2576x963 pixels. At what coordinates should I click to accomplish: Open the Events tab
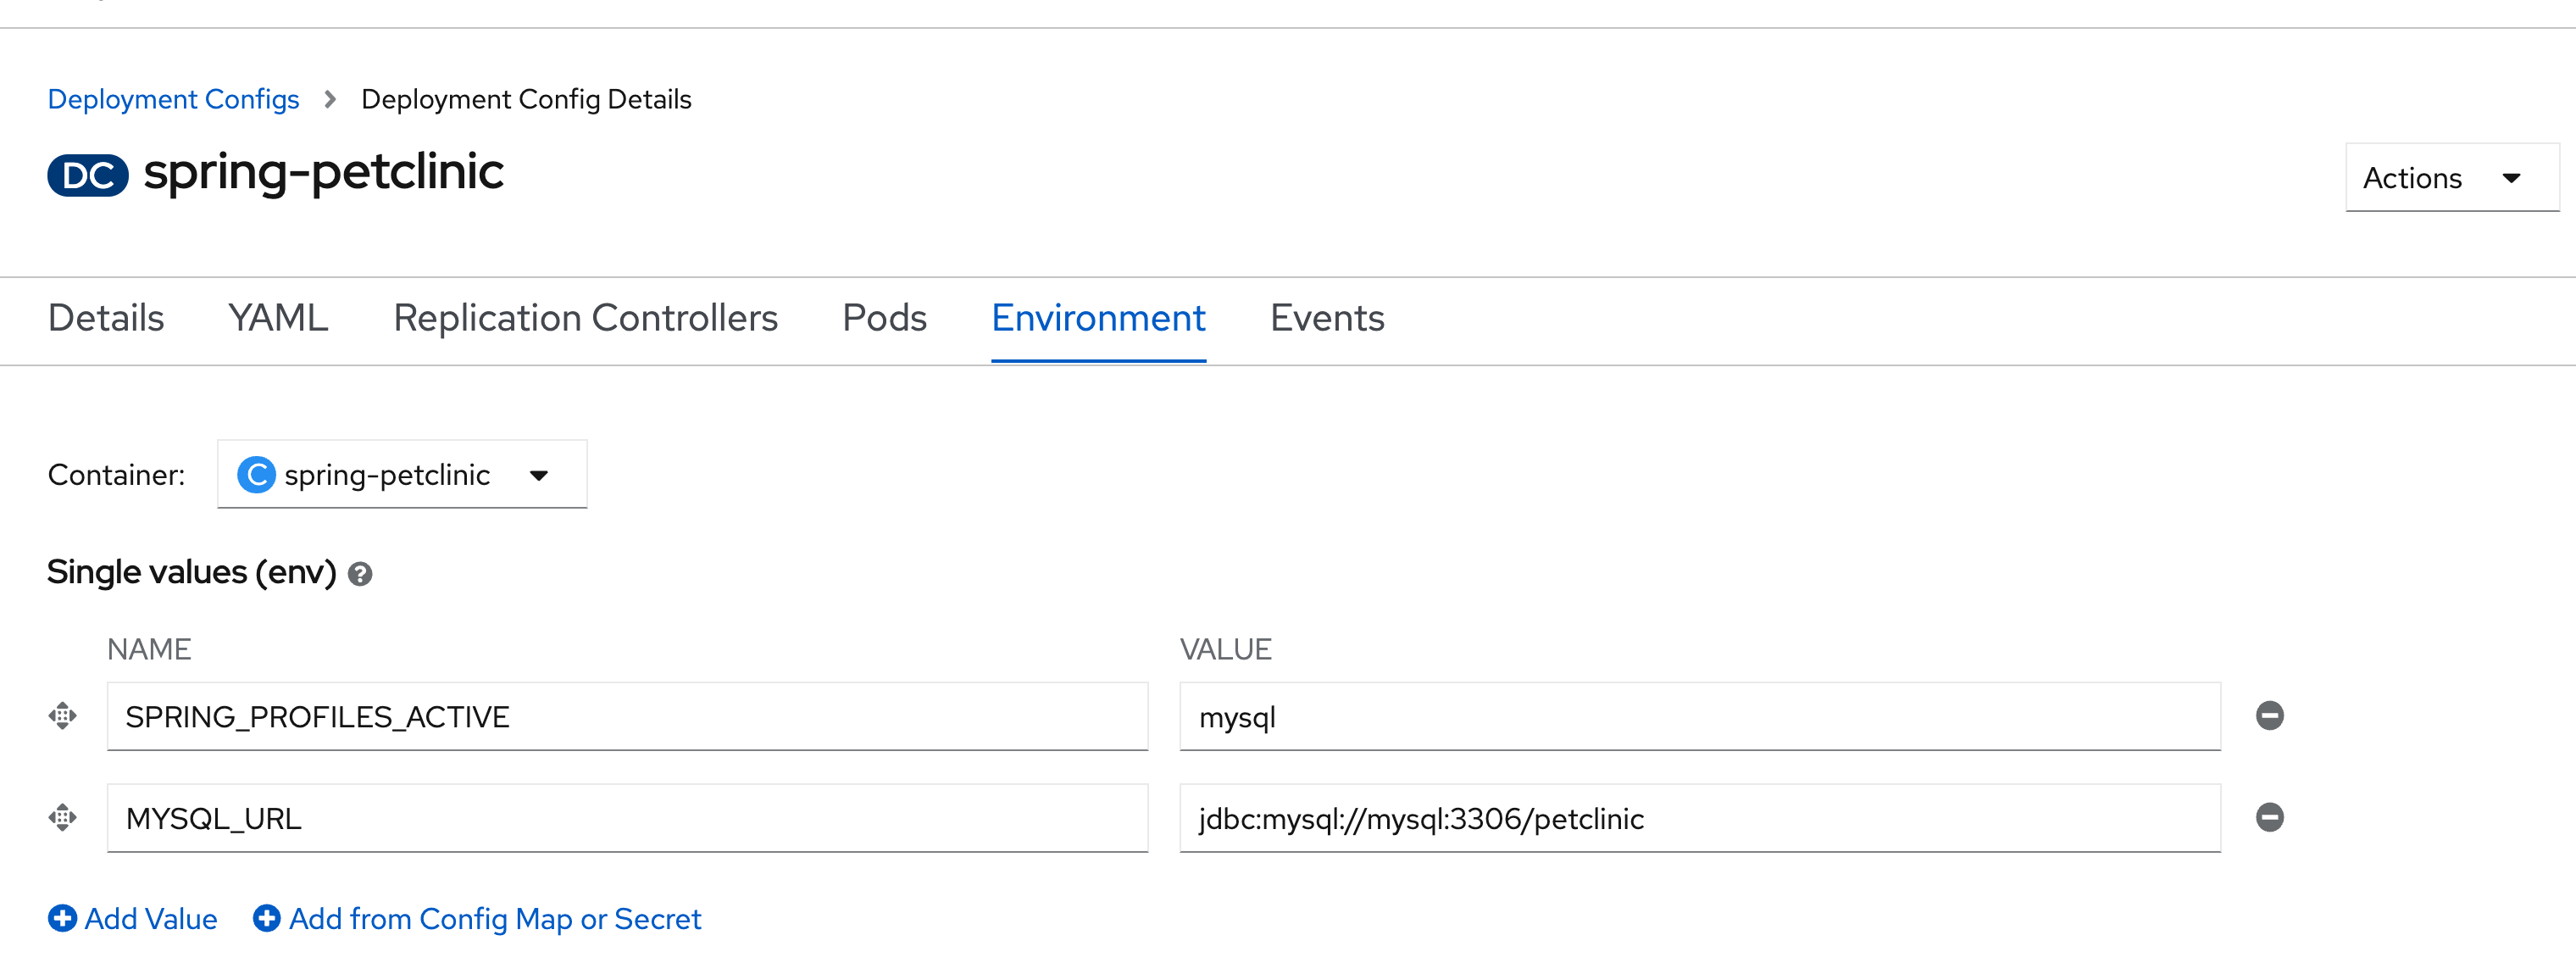[x=1326, y=318]
